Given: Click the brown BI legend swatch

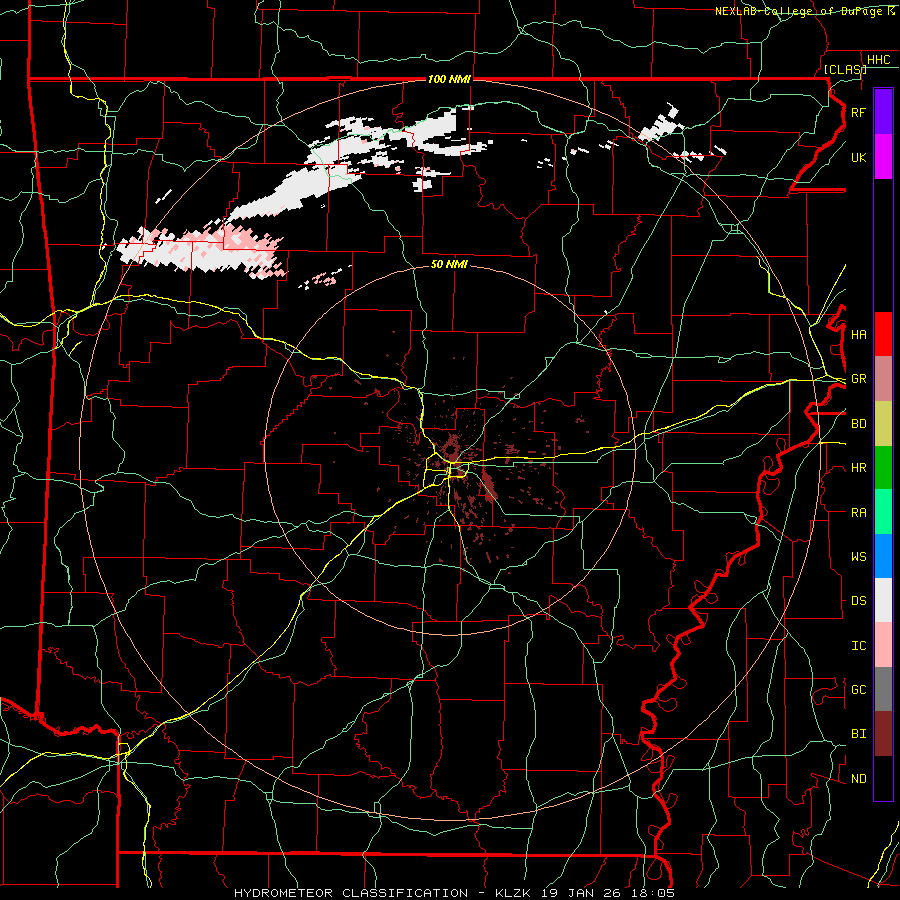Looking at the screenshot, I should click(x=883, y=734).
